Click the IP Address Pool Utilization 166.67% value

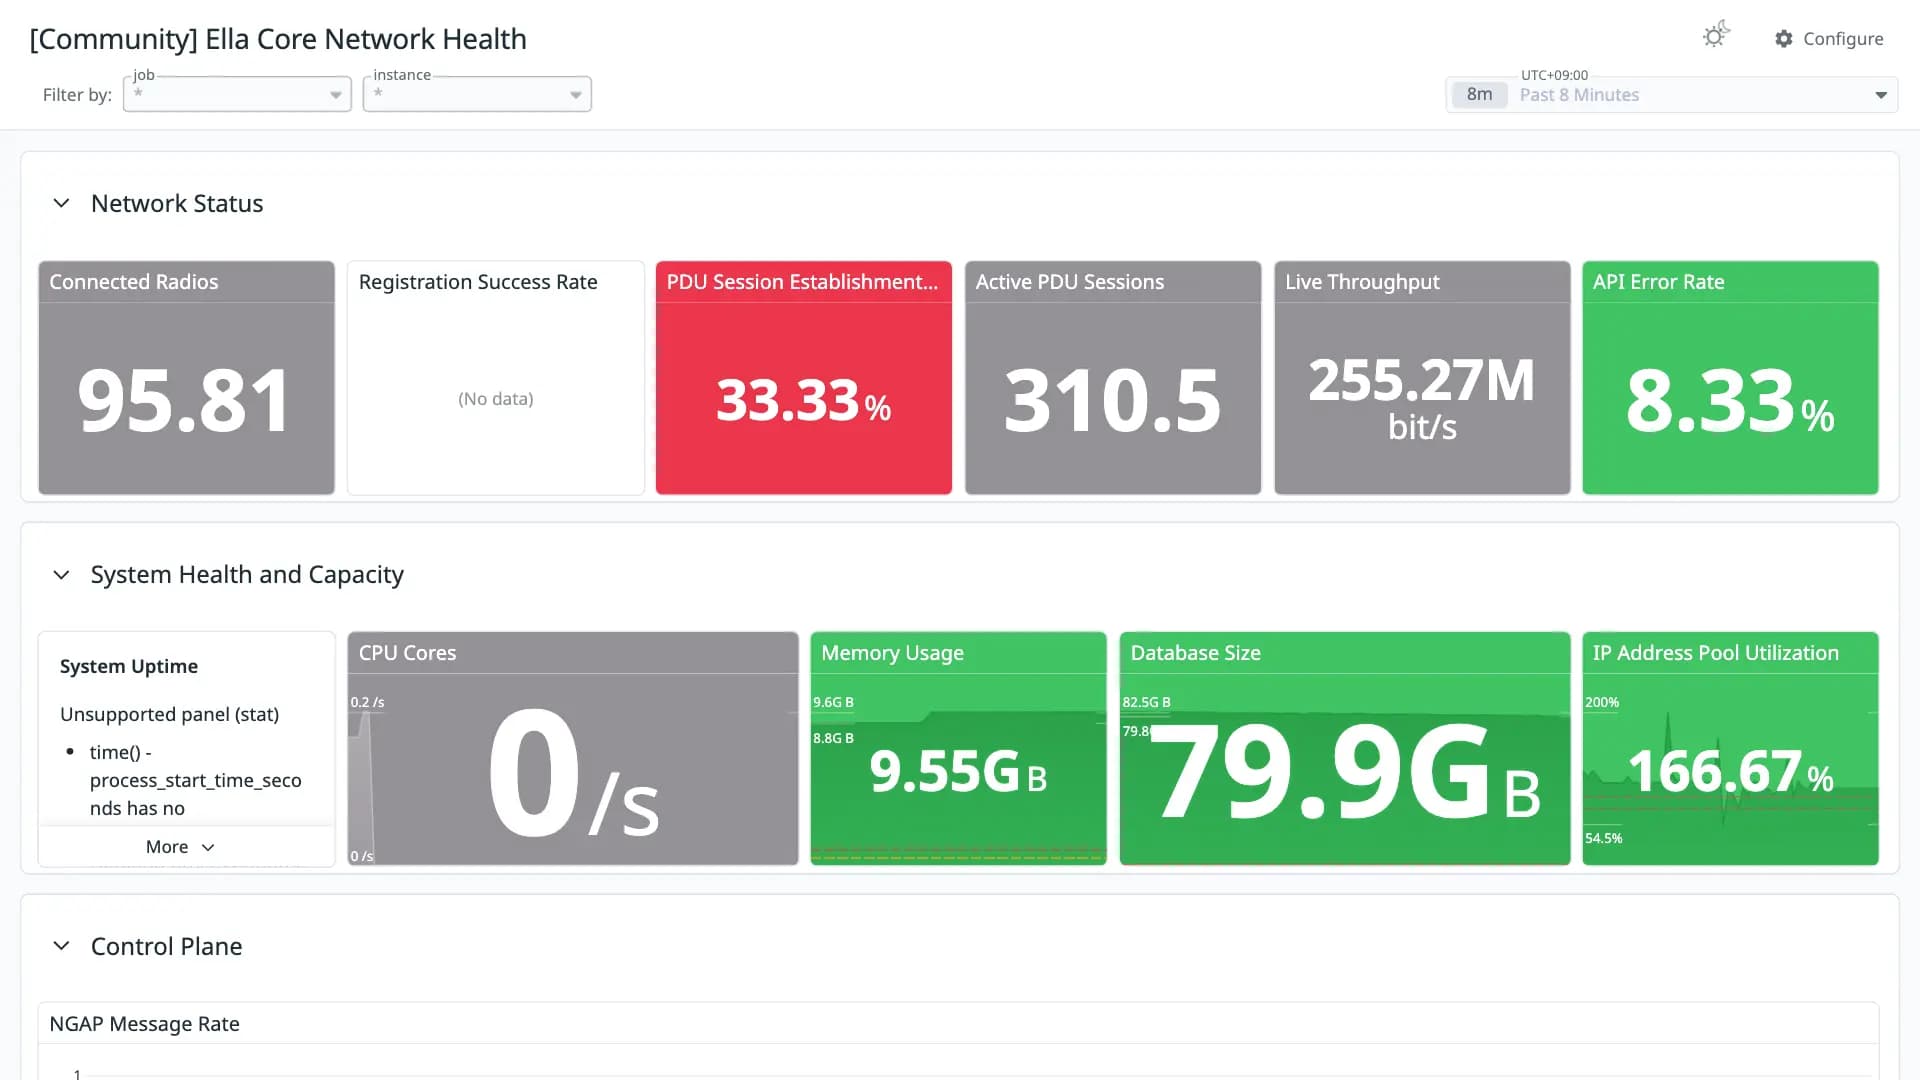pos(1730,772)
